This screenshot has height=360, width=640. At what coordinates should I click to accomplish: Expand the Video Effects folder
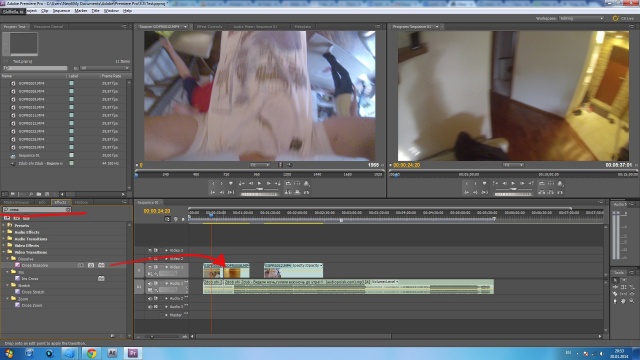pos(4,246)
